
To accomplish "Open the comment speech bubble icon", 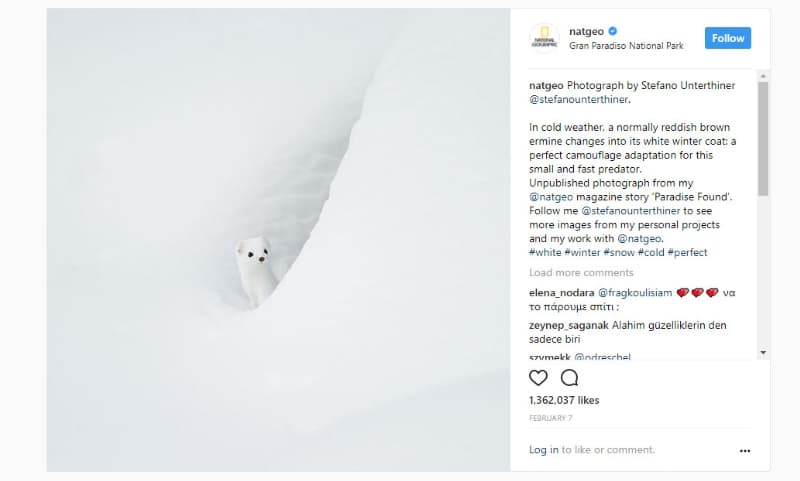I will (569, 378).
